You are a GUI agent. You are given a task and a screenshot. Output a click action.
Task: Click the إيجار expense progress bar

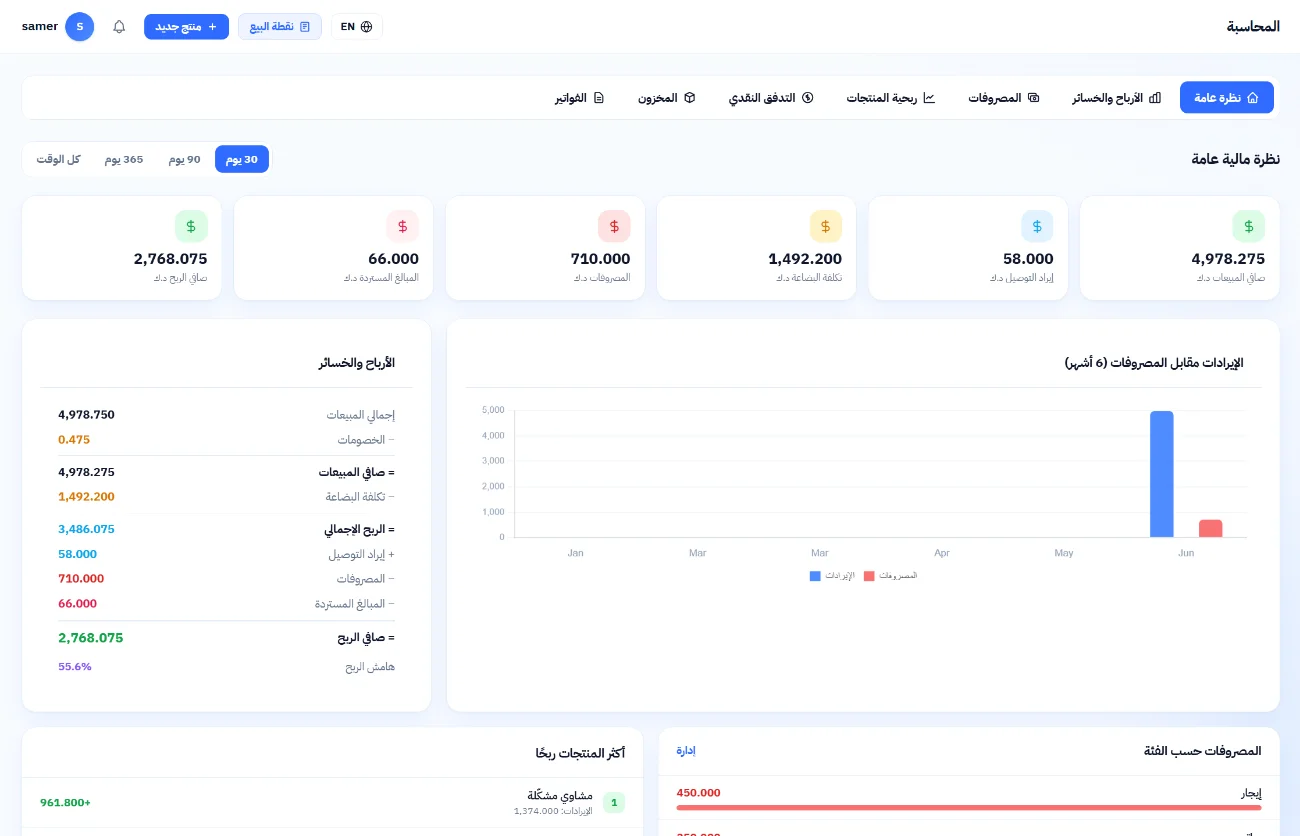tap(969, 807)
